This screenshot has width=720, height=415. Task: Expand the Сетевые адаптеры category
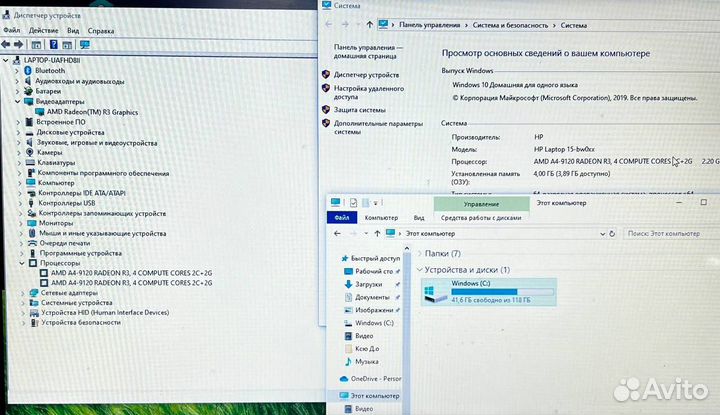point(22,293)
